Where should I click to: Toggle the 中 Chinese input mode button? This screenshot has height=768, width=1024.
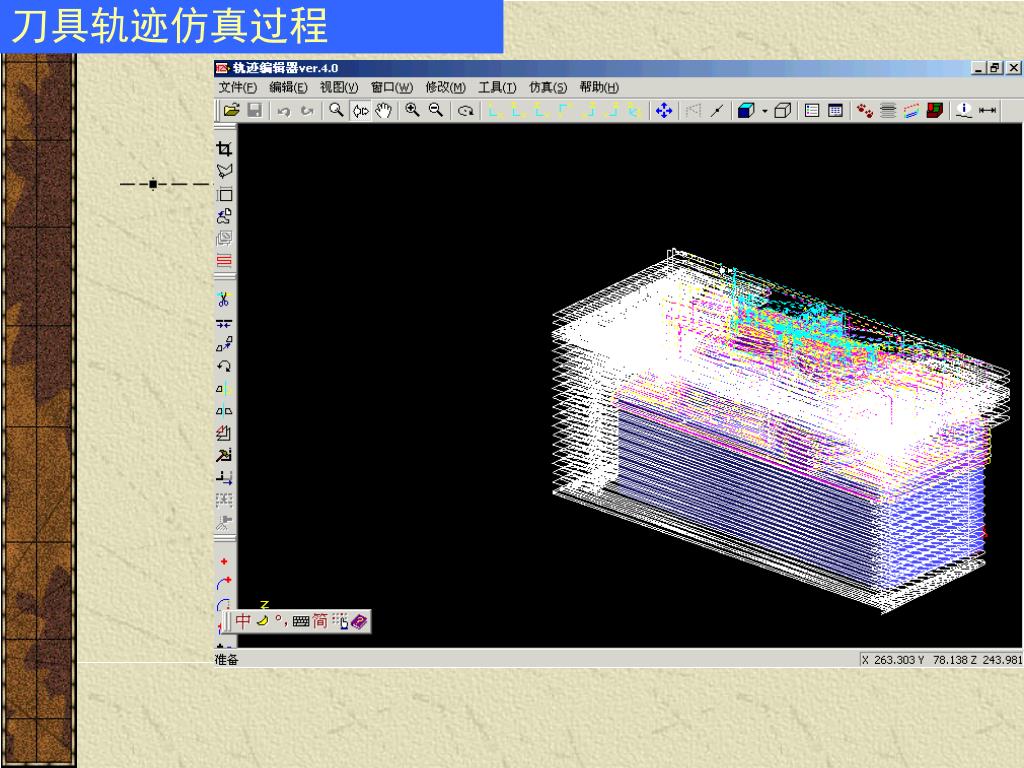pos(243,621)
